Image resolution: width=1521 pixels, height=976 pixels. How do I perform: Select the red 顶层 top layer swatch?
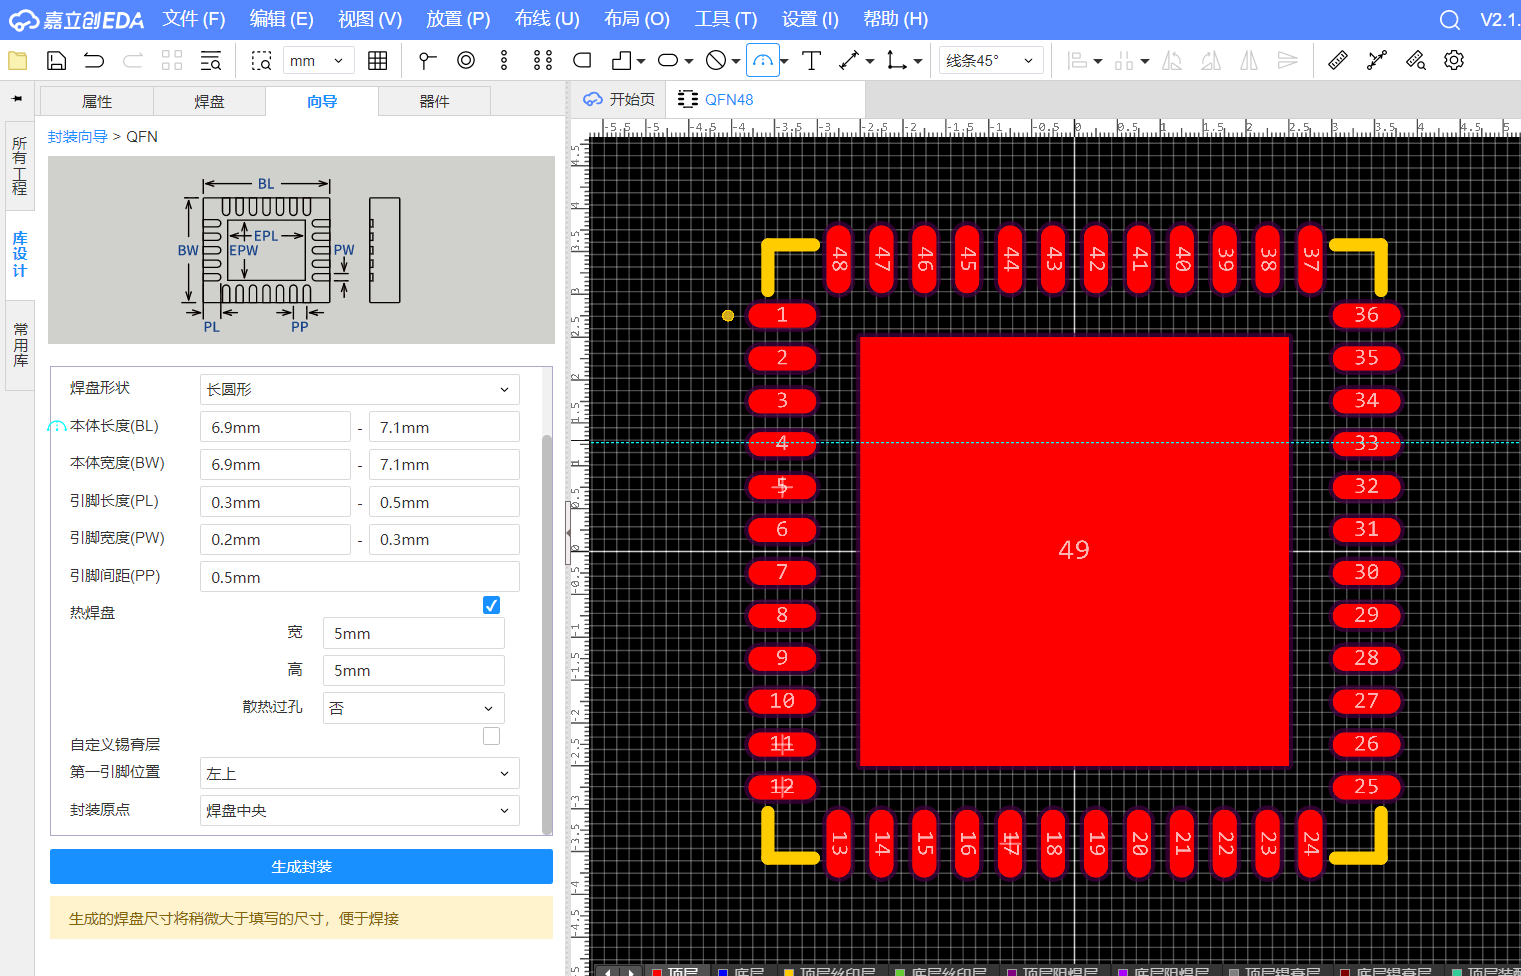coord(657,972)
